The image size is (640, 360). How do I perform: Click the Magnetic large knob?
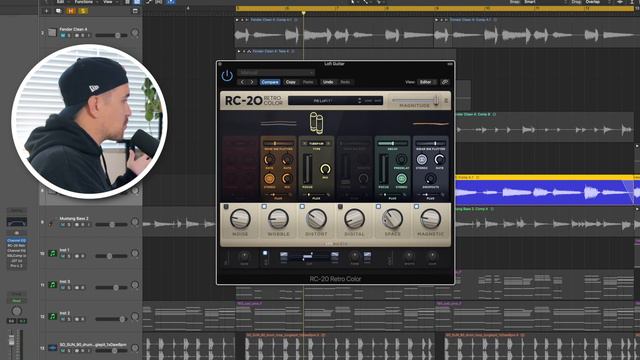coord(430,219)
